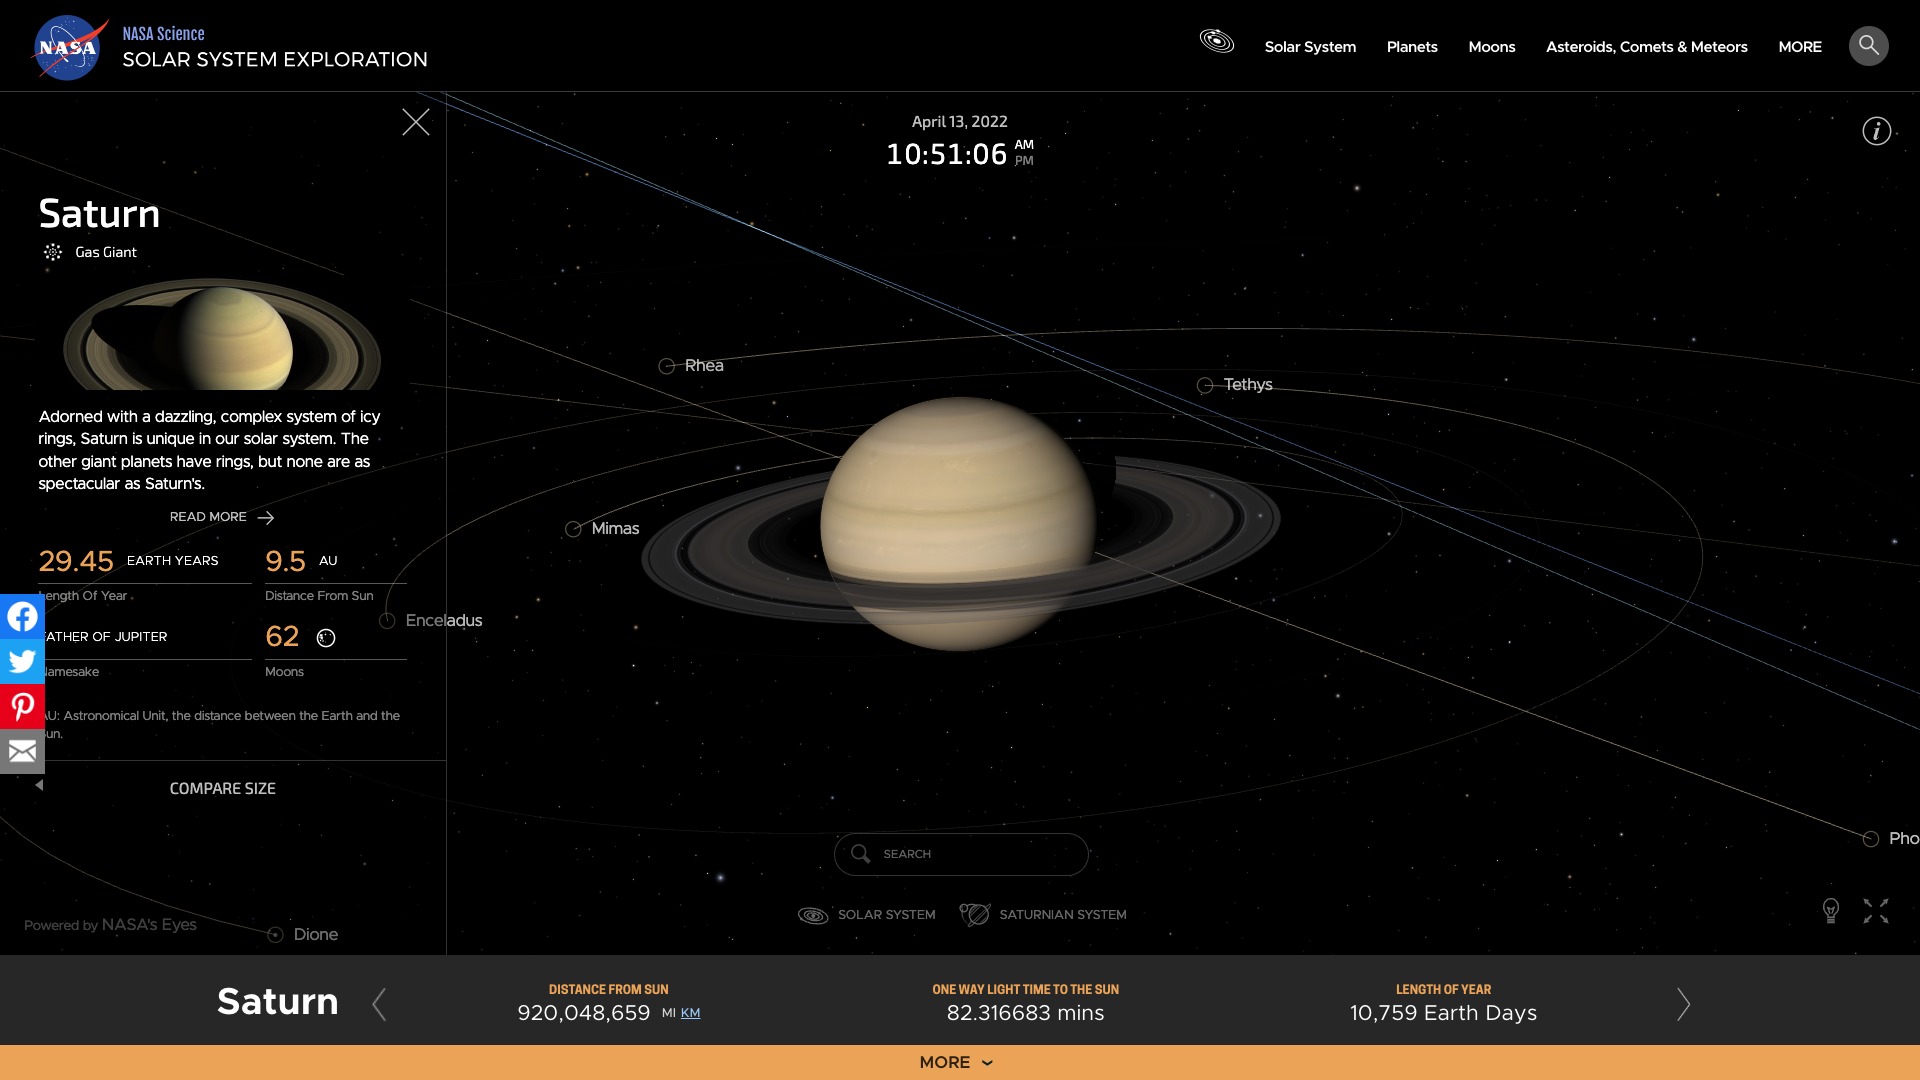Viewport: 1920px width, 1080px height.
Task: Switch distance units to MI
Action: click(668, 1013)
